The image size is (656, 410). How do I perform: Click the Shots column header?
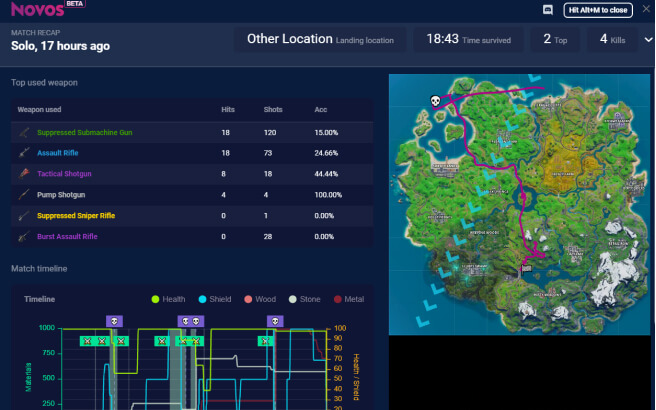pyautogui.click(x=273, y=110)
